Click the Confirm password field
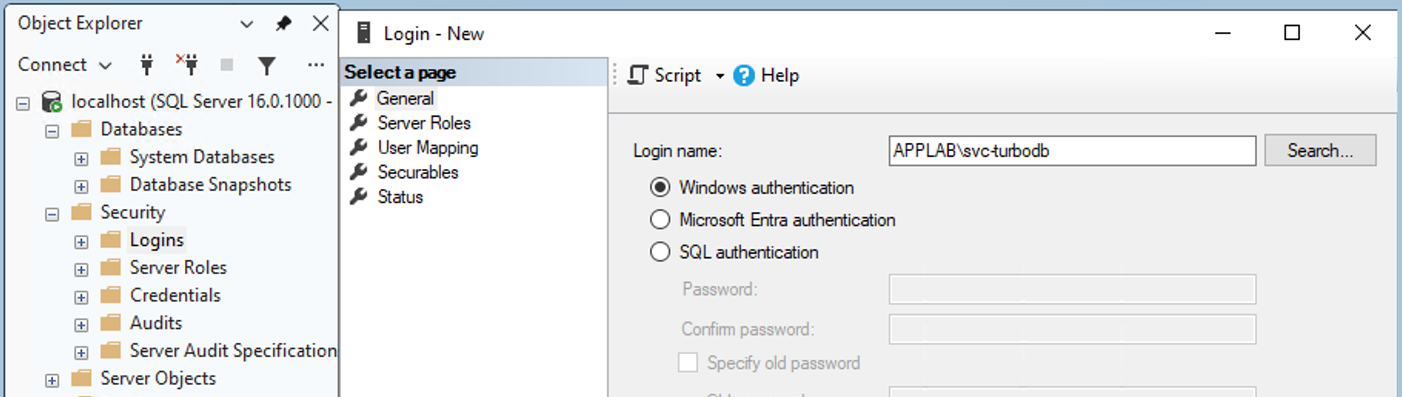 (1072, 329)
